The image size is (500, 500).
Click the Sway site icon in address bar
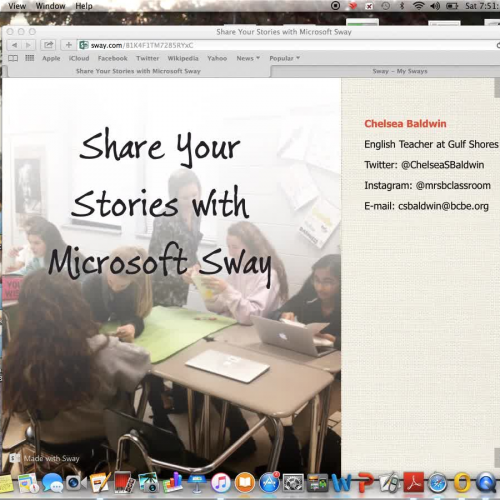tap(84, 45)
